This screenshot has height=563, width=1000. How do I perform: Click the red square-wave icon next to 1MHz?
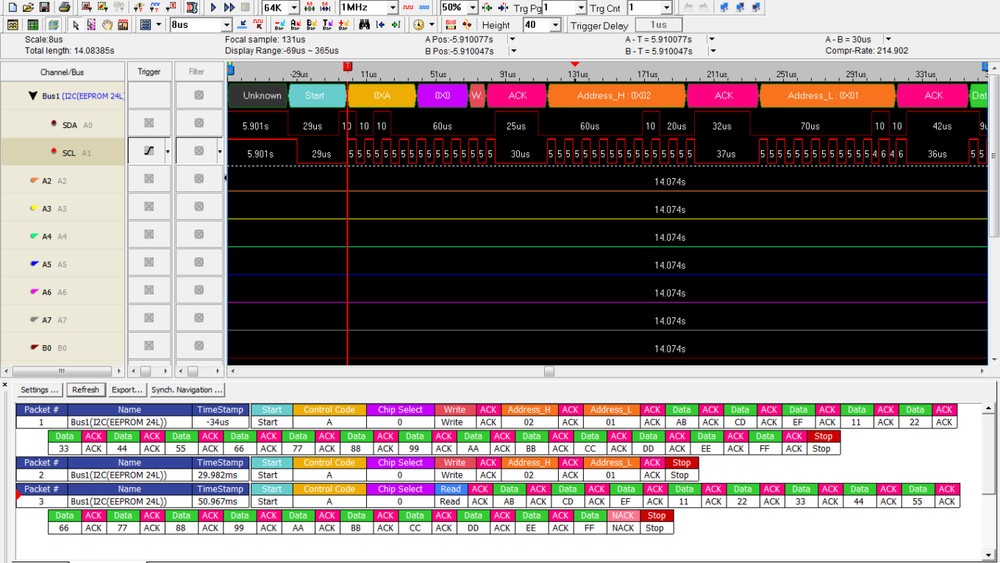click(x=408, y=8)
